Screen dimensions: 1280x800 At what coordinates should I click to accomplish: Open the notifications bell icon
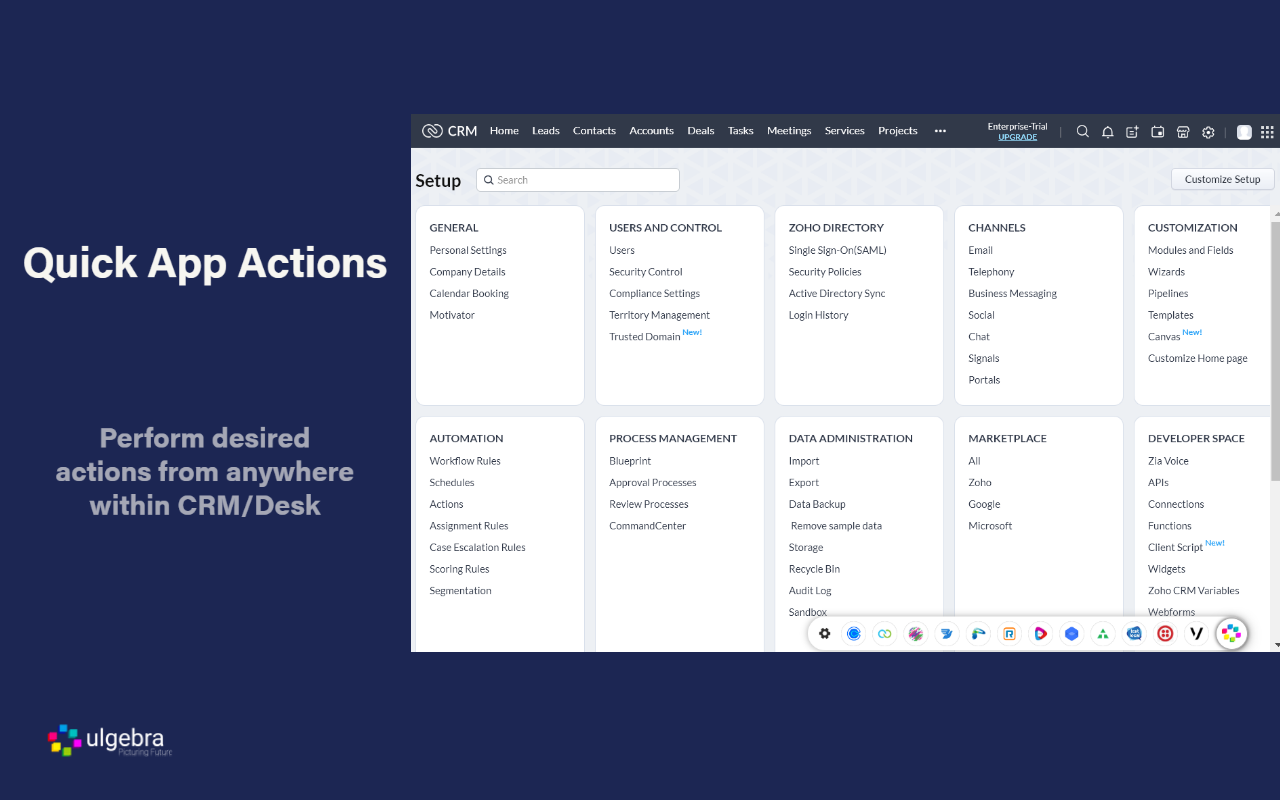[x=1107, y=131]
